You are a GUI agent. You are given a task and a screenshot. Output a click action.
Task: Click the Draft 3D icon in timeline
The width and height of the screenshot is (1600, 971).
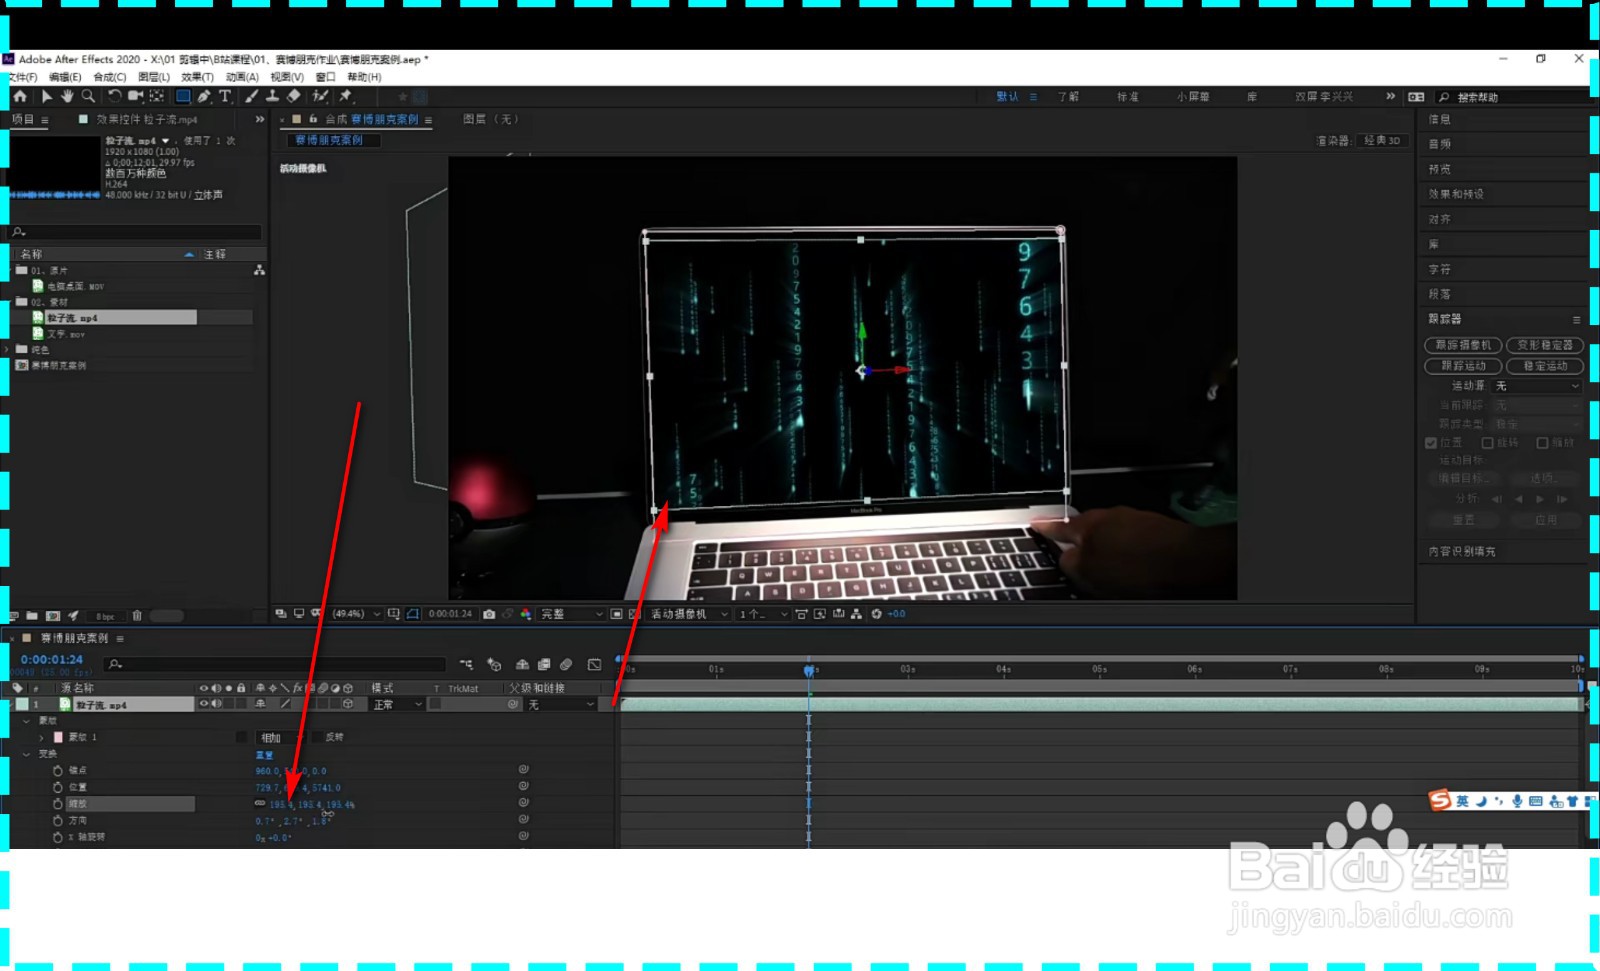[494, 664]
